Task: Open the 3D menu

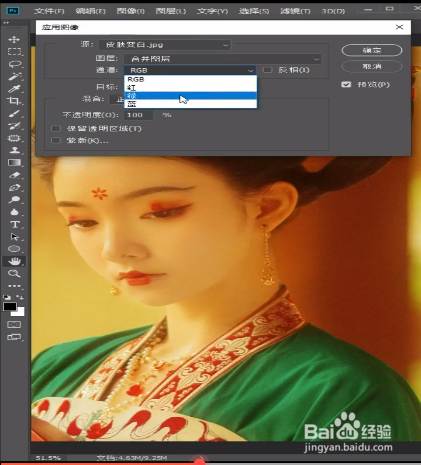Action: (333, 11)
